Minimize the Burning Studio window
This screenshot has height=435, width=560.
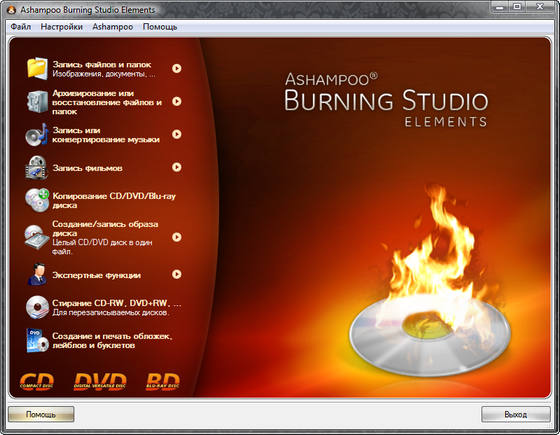[499, 7]
